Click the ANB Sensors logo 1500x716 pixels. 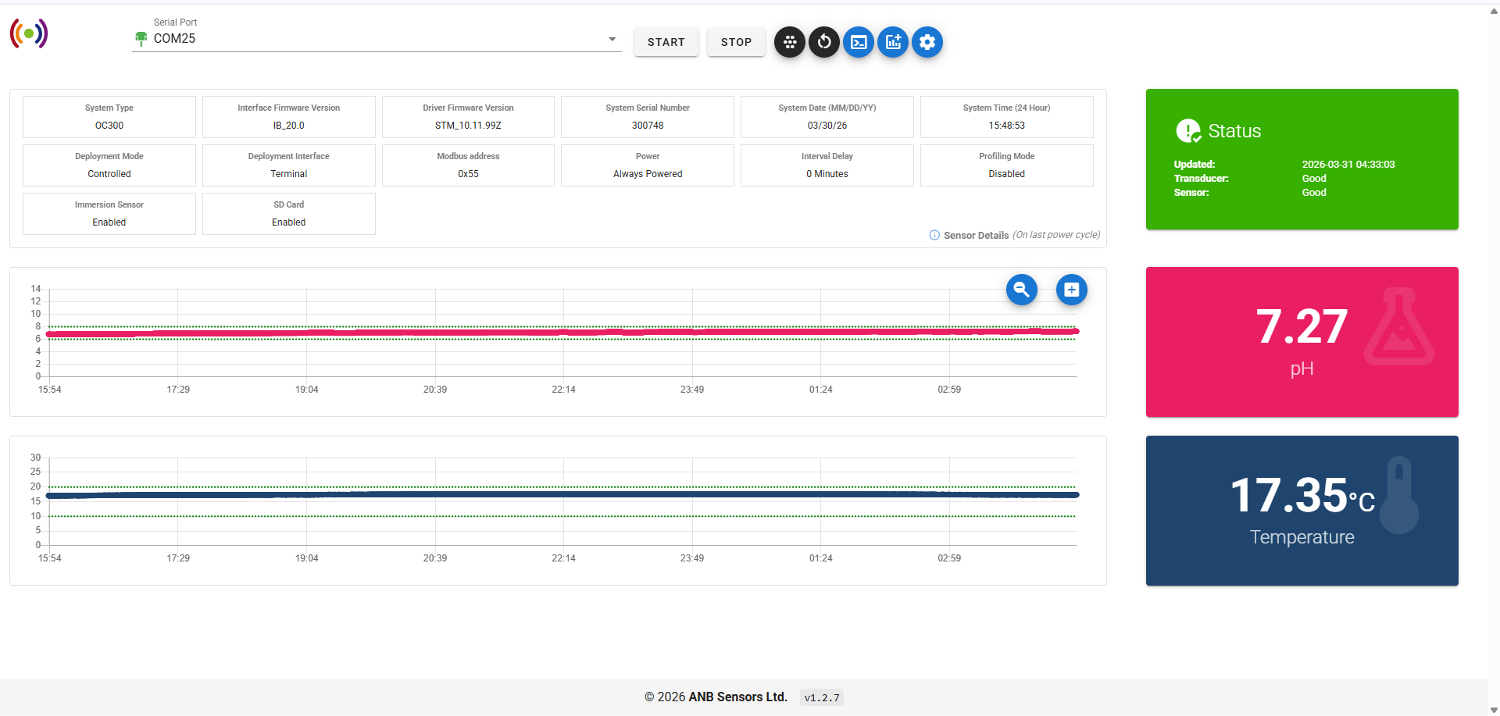click(x=29, y=33)
